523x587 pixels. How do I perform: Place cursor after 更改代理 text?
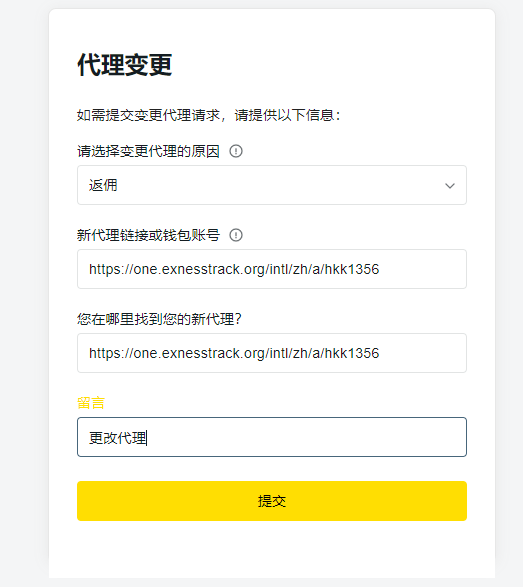[x=147, y=438]
